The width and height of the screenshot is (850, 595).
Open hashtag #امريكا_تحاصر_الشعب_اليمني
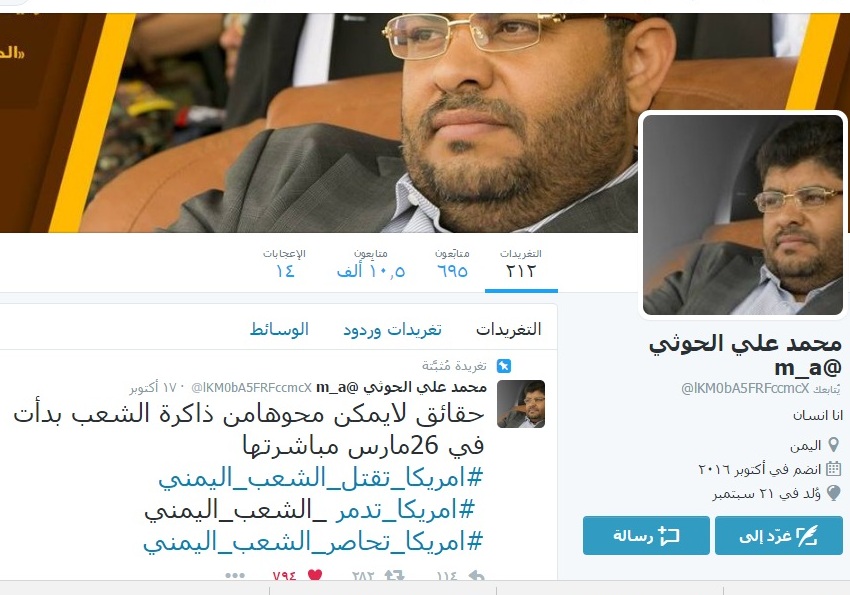(x=313, y=542)
